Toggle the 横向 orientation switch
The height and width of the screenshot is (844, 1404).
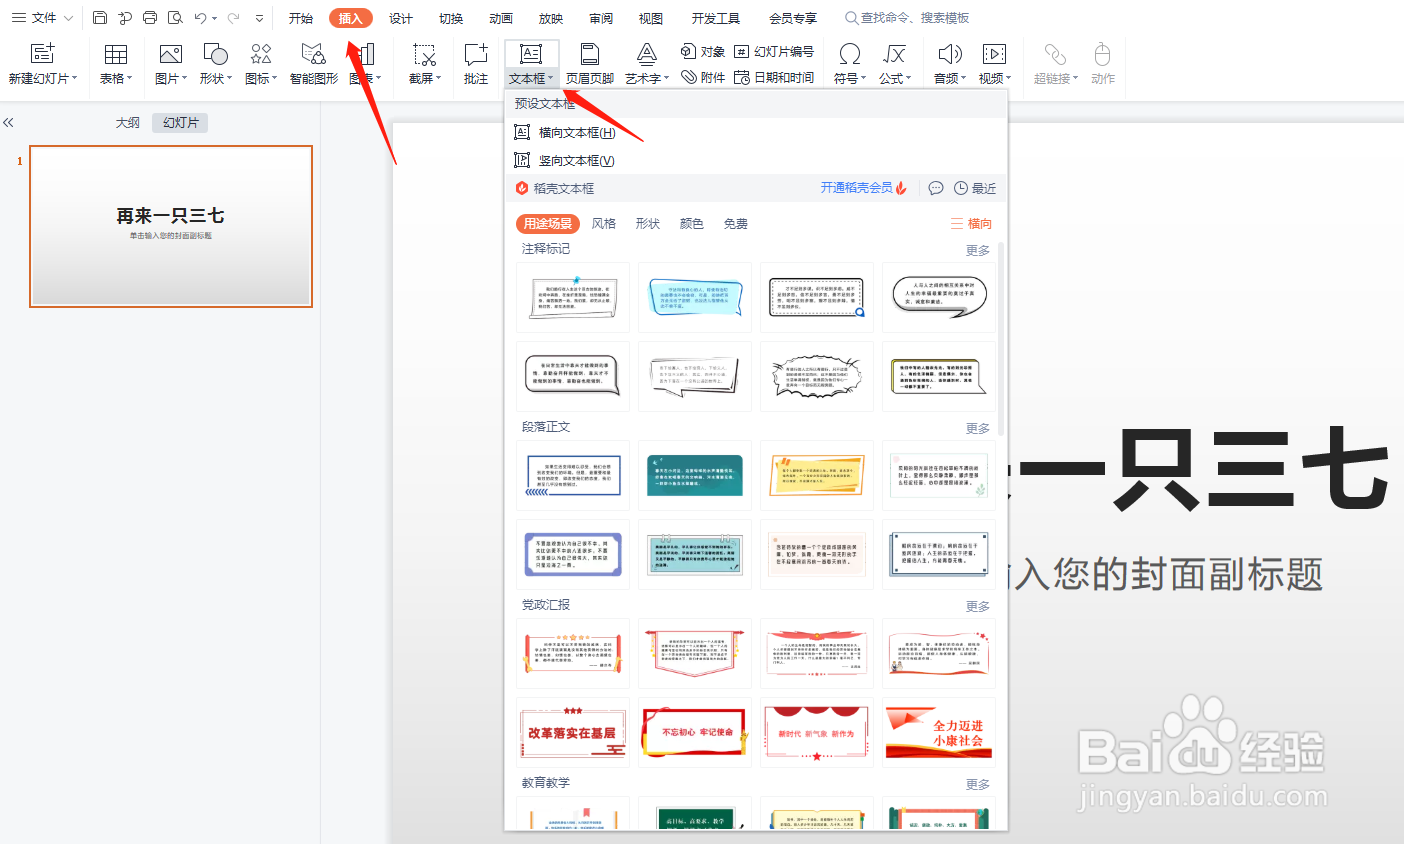coord(971,224)
